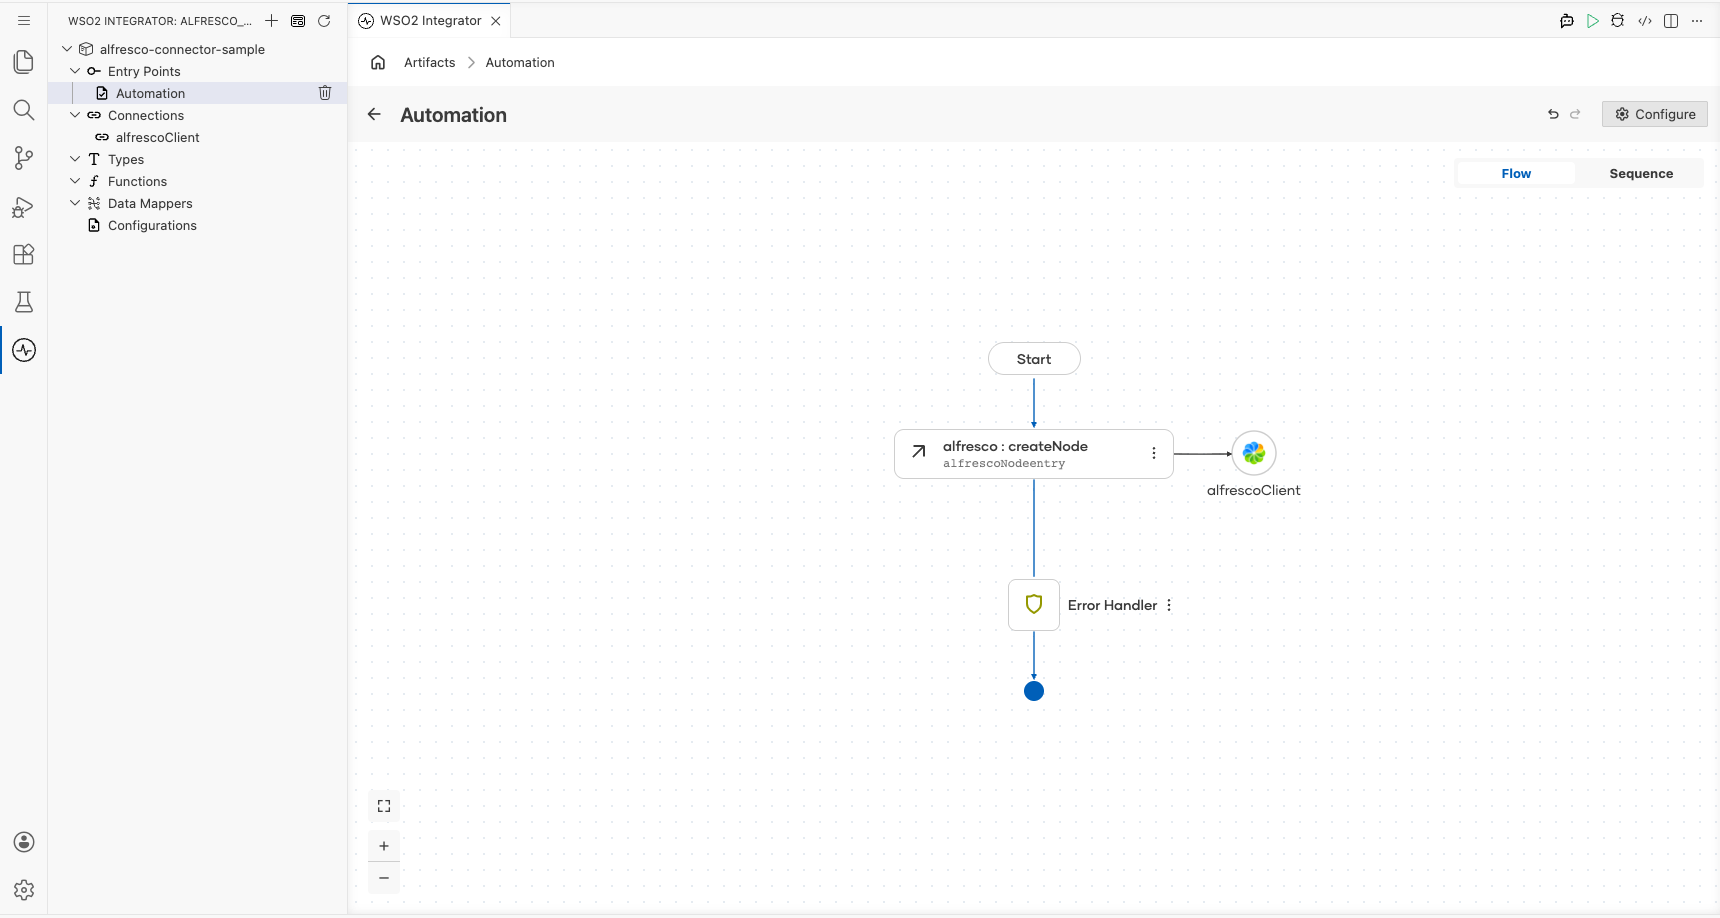This screenshot has width=1720, height=918.
Task: Go to home in breadcrumb
Action: point(378,62)
